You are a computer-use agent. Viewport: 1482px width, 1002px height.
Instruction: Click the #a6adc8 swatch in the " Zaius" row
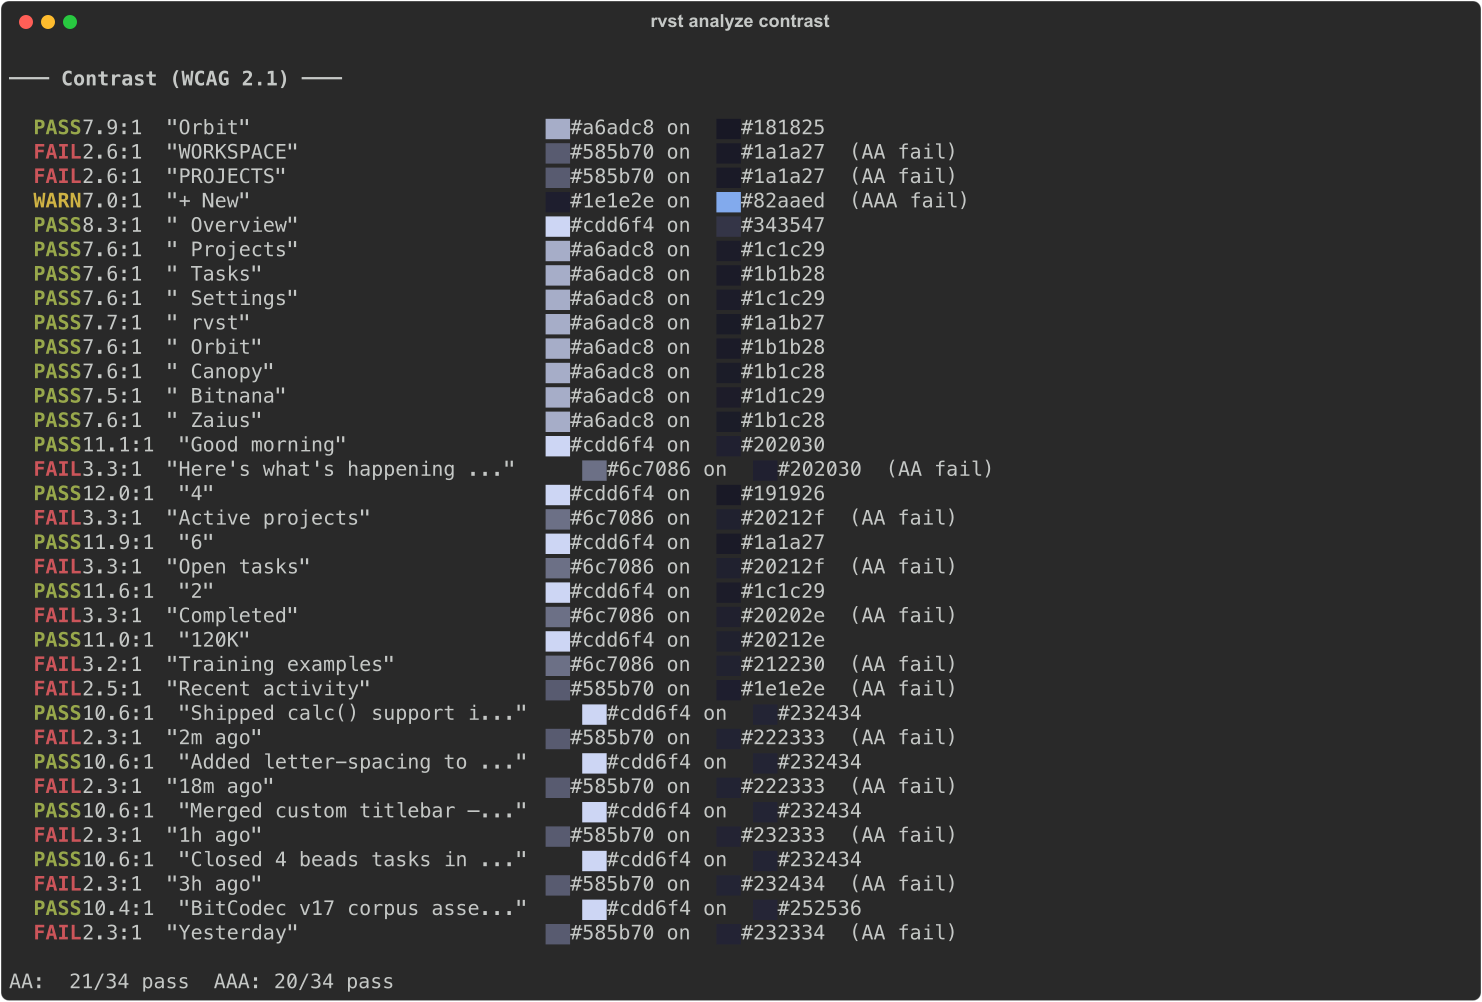557,421
